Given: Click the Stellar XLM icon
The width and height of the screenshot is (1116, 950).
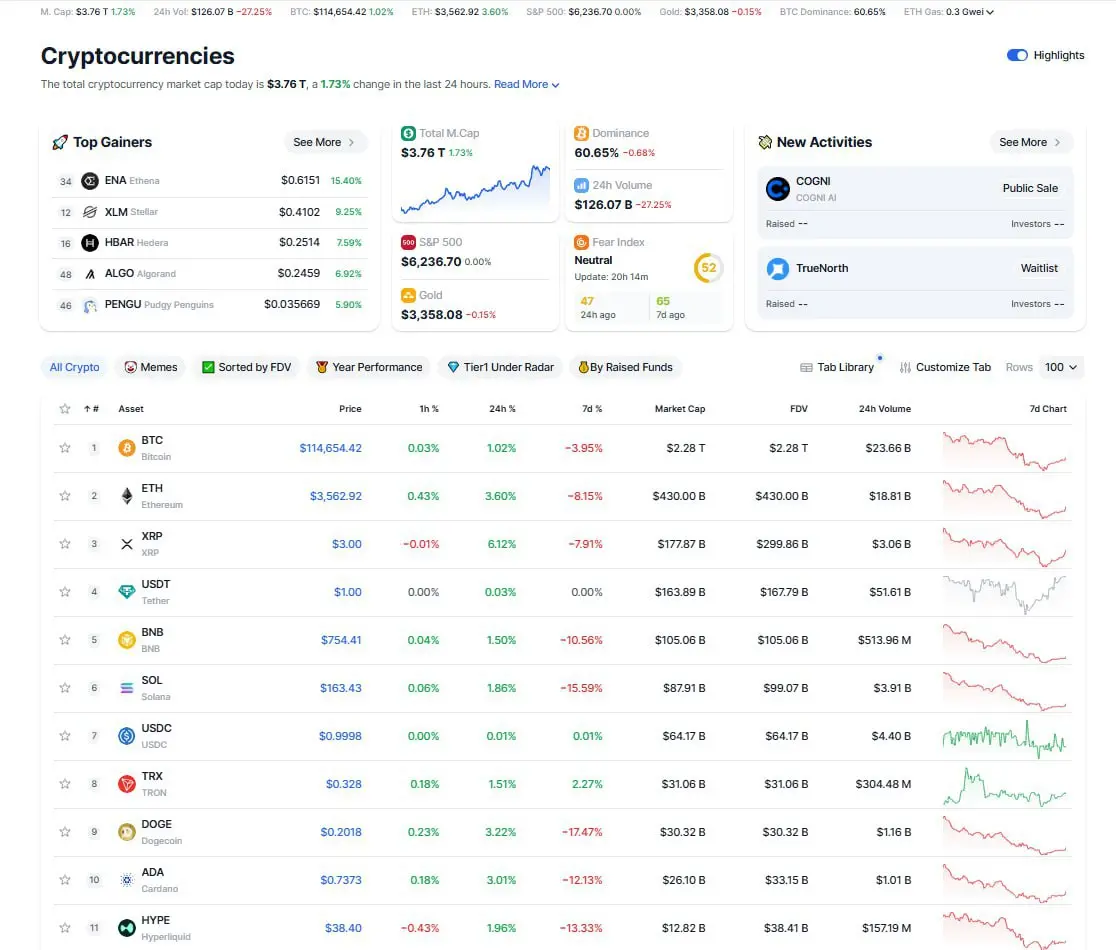Looking at the screenshot, I should [90, 212].
